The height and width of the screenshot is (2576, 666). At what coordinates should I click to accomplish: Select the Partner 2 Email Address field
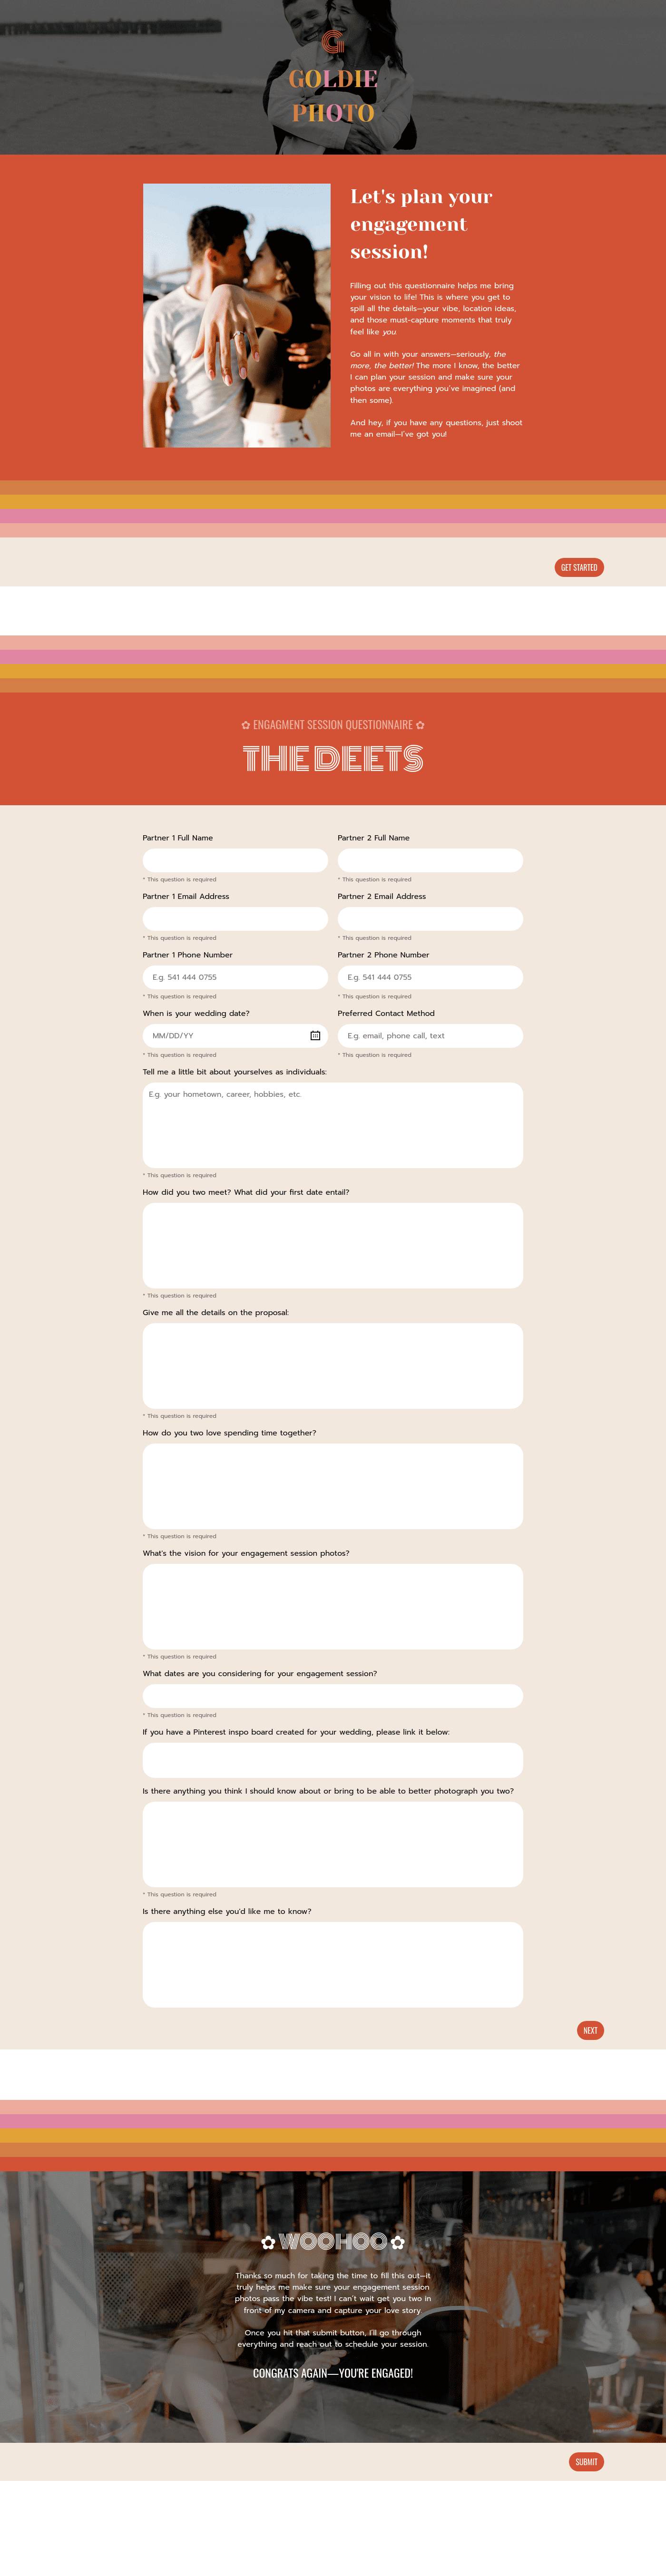point(430,918)
